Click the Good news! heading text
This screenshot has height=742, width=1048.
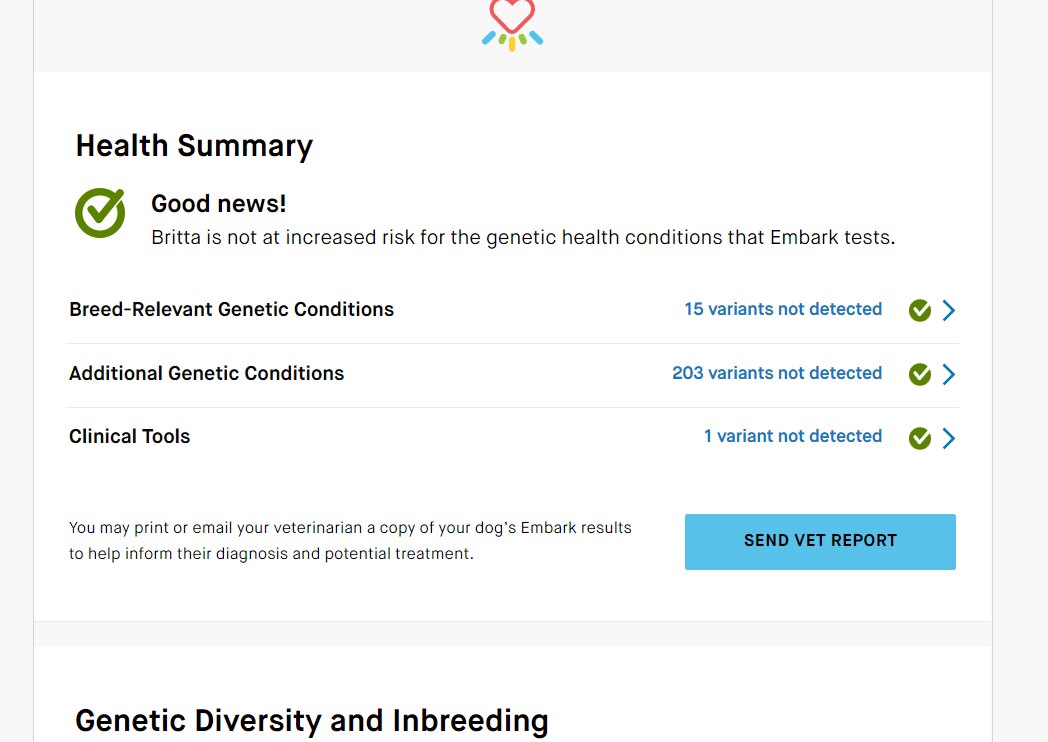point(219,204)
